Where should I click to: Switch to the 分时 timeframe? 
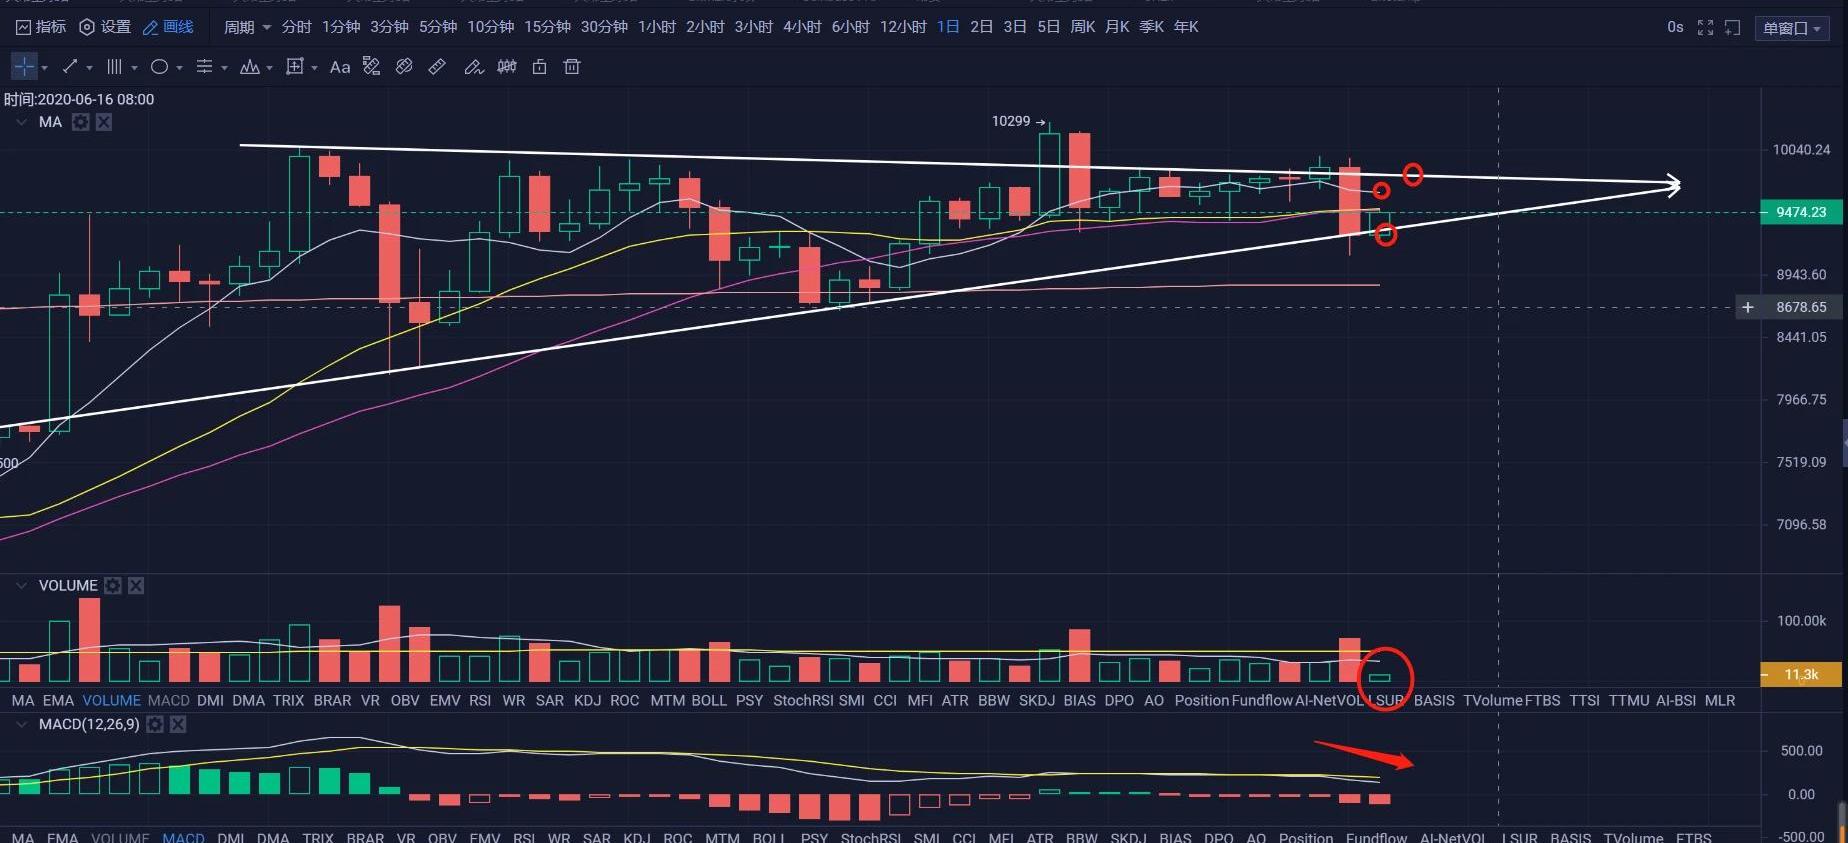click(x=296, y=27)
